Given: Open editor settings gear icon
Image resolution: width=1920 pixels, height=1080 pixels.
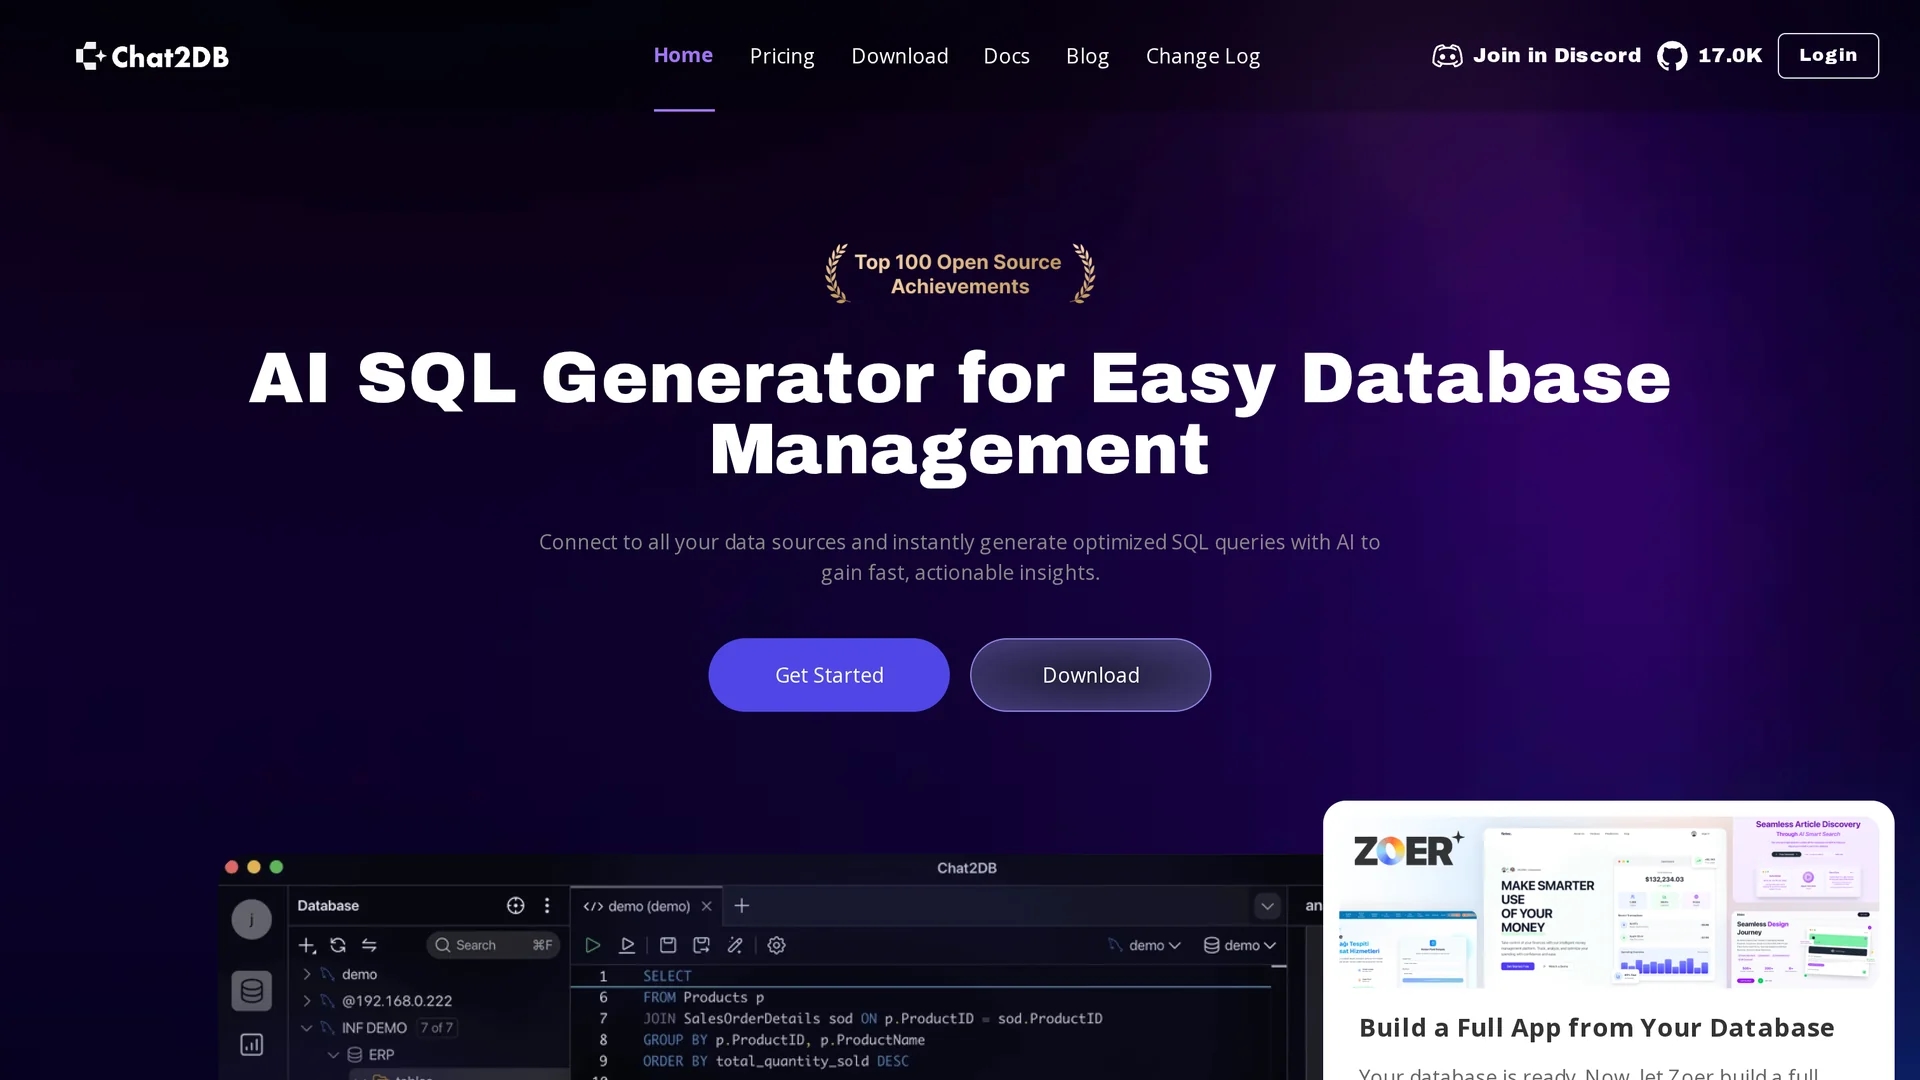Looking at the screenshot, I should tap(776, 945).
